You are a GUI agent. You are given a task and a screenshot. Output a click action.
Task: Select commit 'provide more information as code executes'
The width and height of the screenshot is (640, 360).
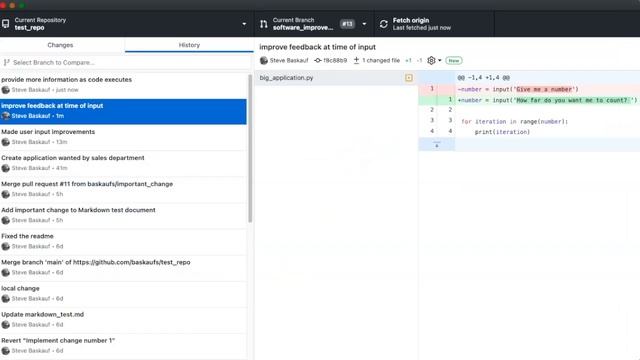[x=123, y=84]
